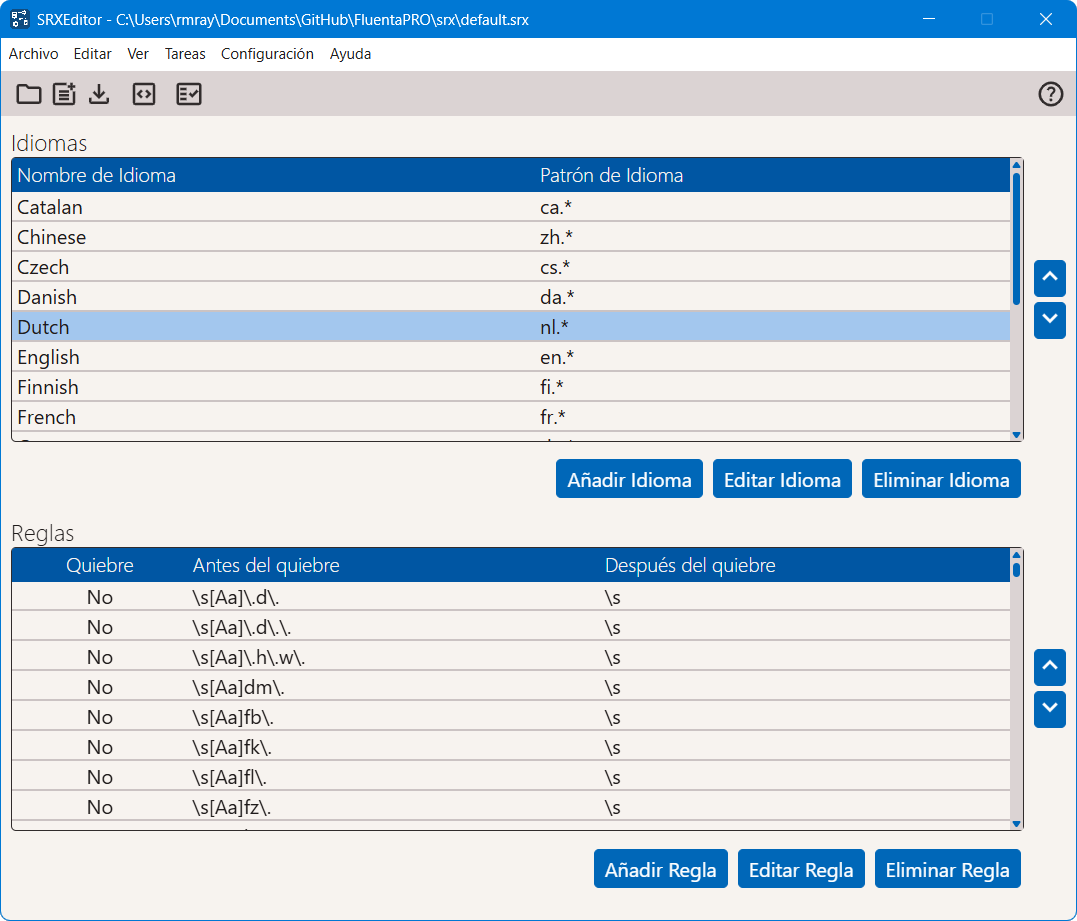This screenshot has width=1077, height=921.
Task: Click the new file icon
Action: click(65, 94)
